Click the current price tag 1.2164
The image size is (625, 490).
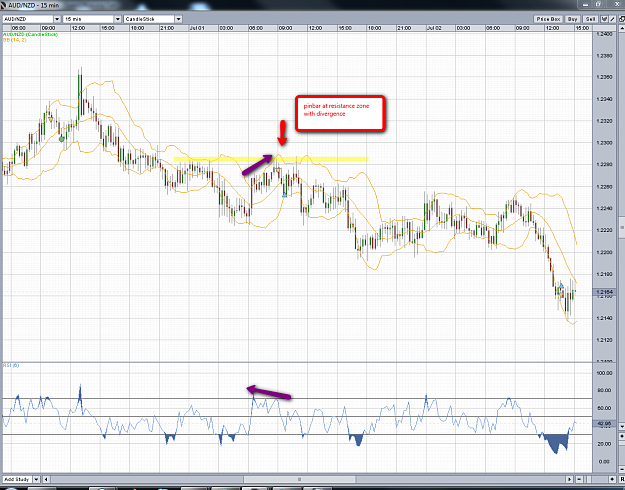coord(605,292)
